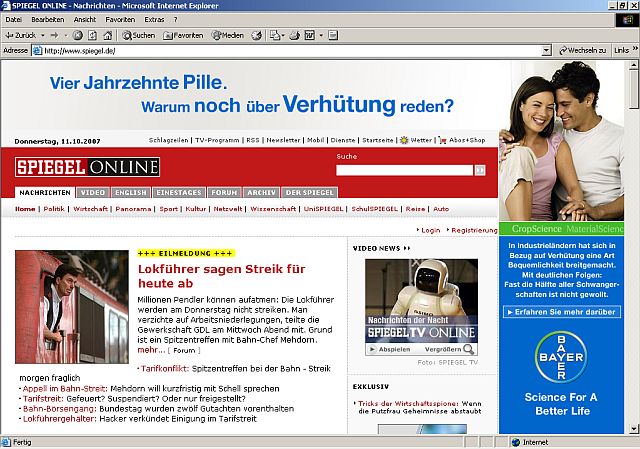Open the Wirtschaft section link
This screenshot has height=449, width=640.
(x=90, y=209)
